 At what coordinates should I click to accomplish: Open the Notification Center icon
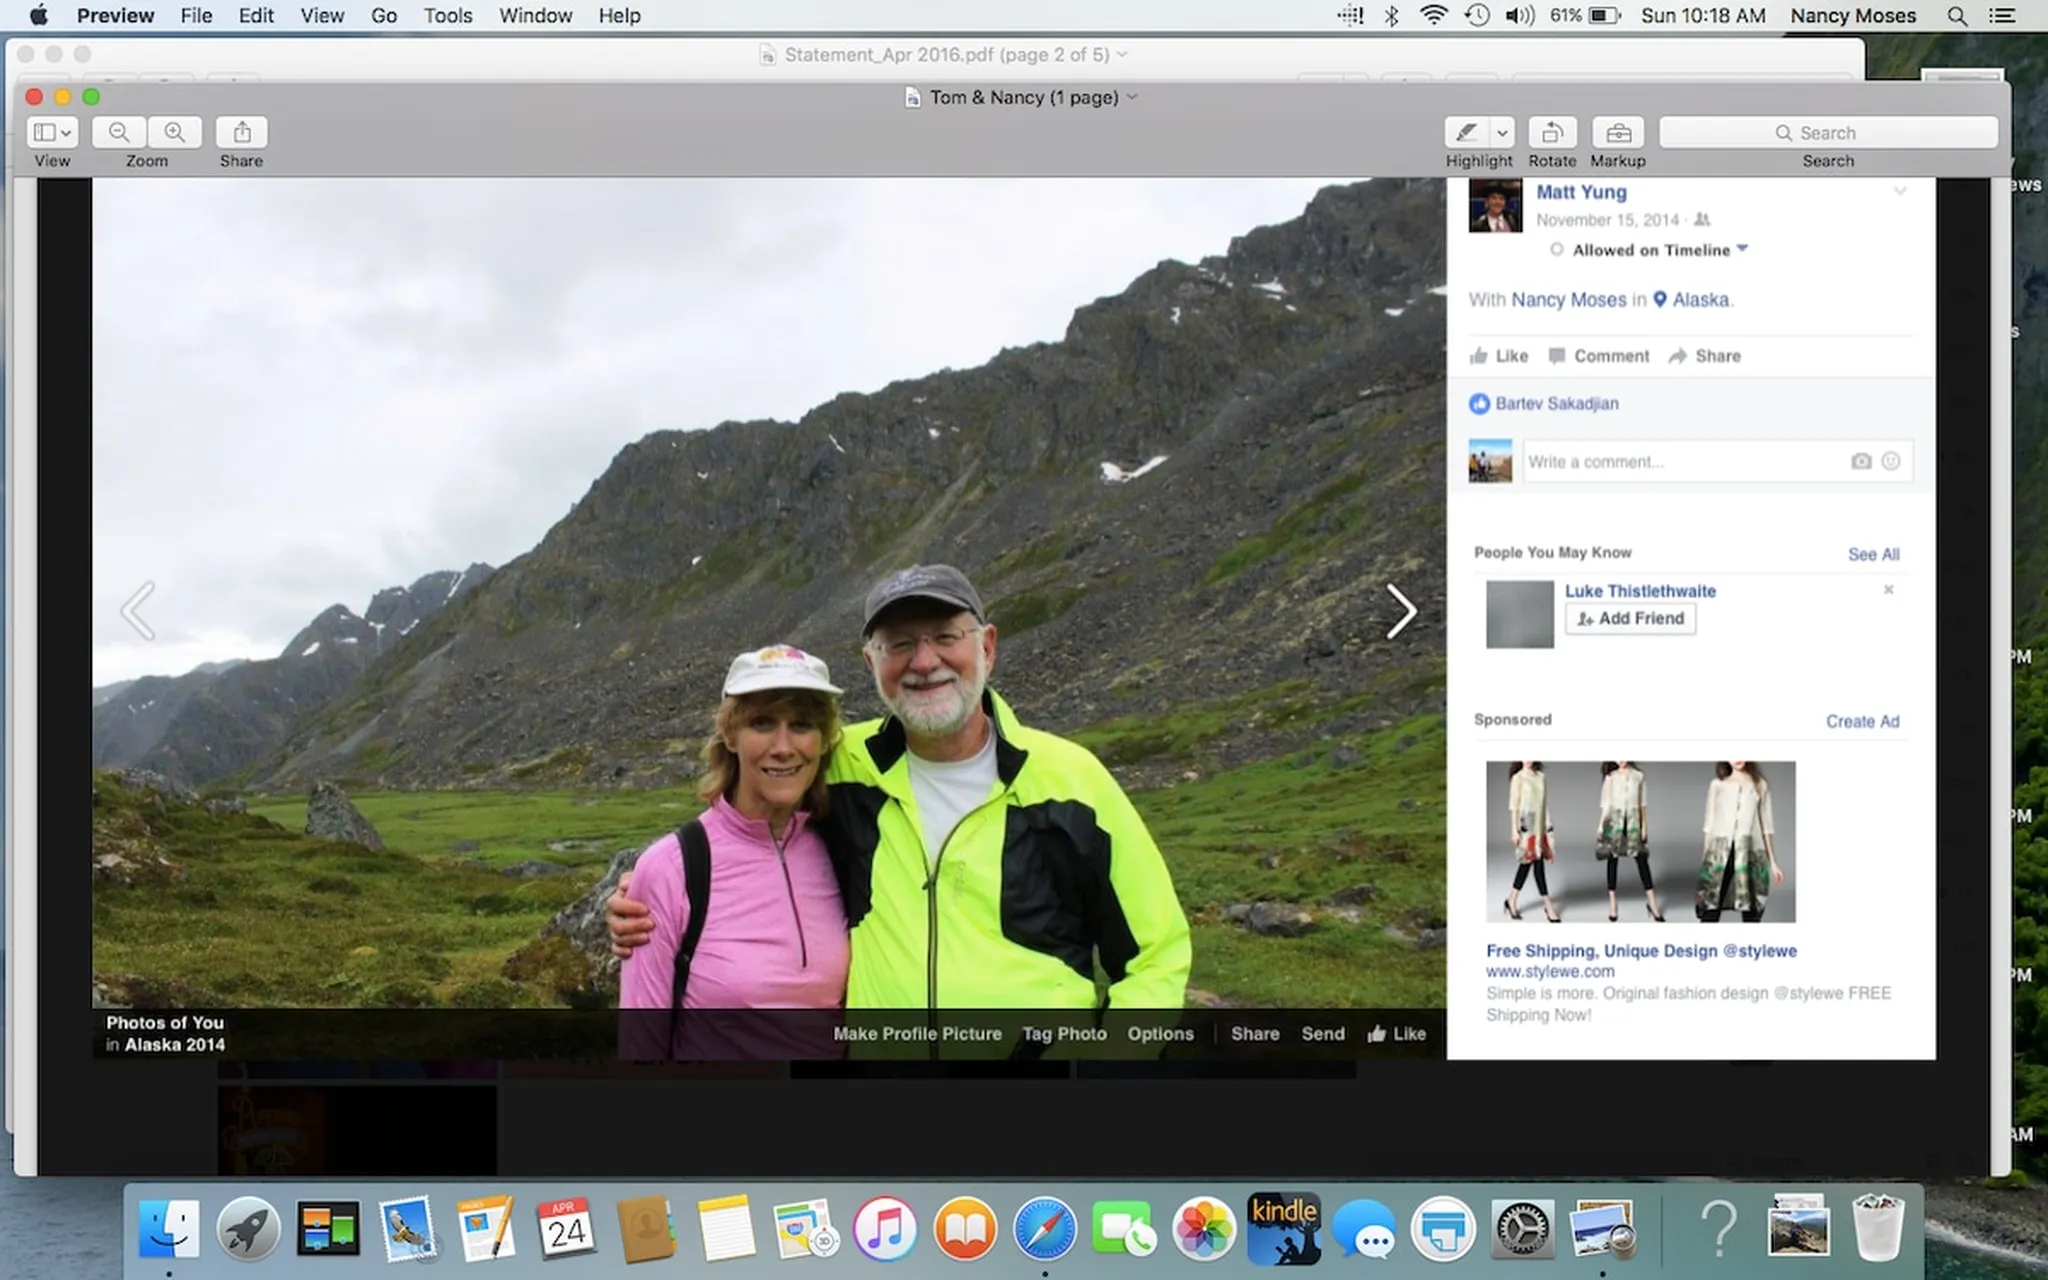point(2002,16)
